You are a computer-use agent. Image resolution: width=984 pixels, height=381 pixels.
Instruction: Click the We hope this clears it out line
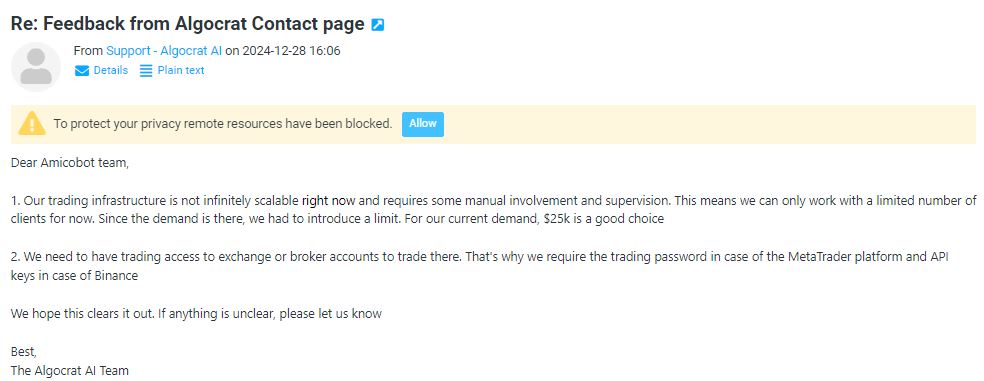click(196, 313)
